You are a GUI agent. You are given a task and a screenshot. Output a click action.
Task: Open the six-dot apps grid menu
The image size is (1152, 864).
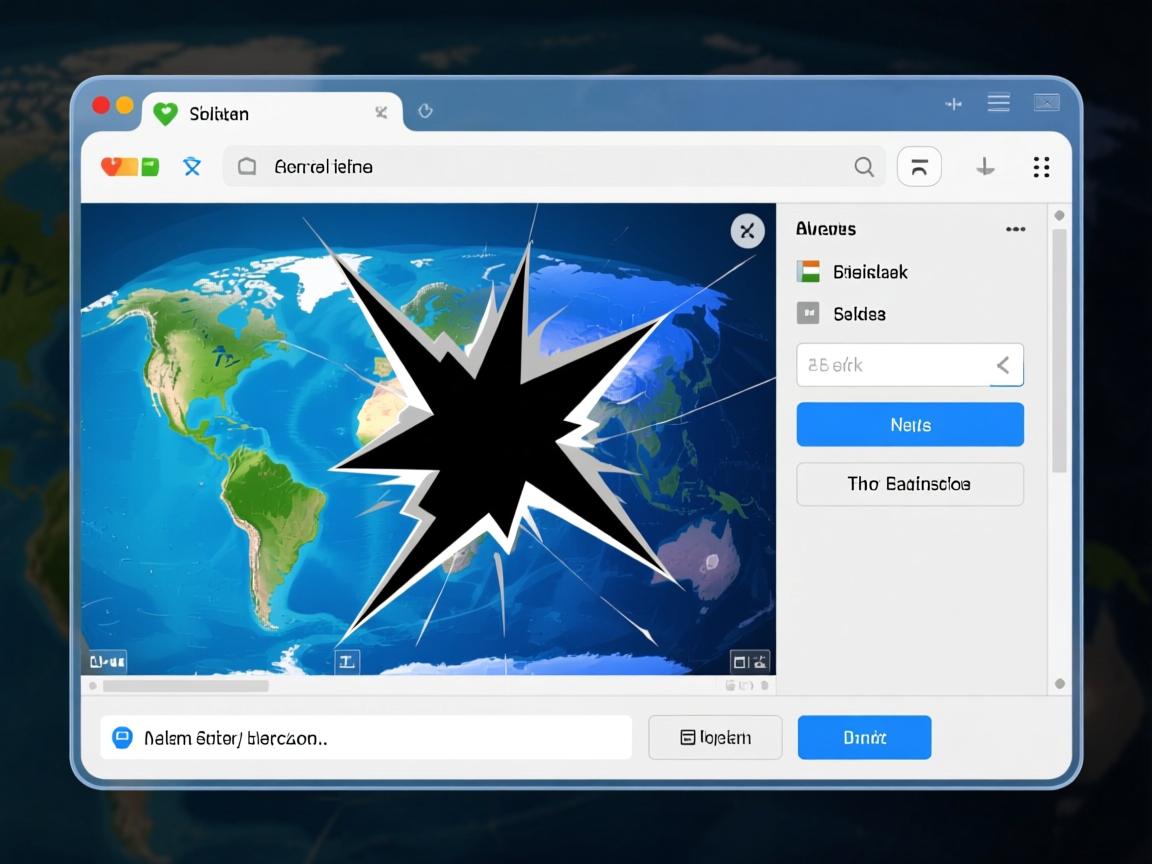[1041, 167]
